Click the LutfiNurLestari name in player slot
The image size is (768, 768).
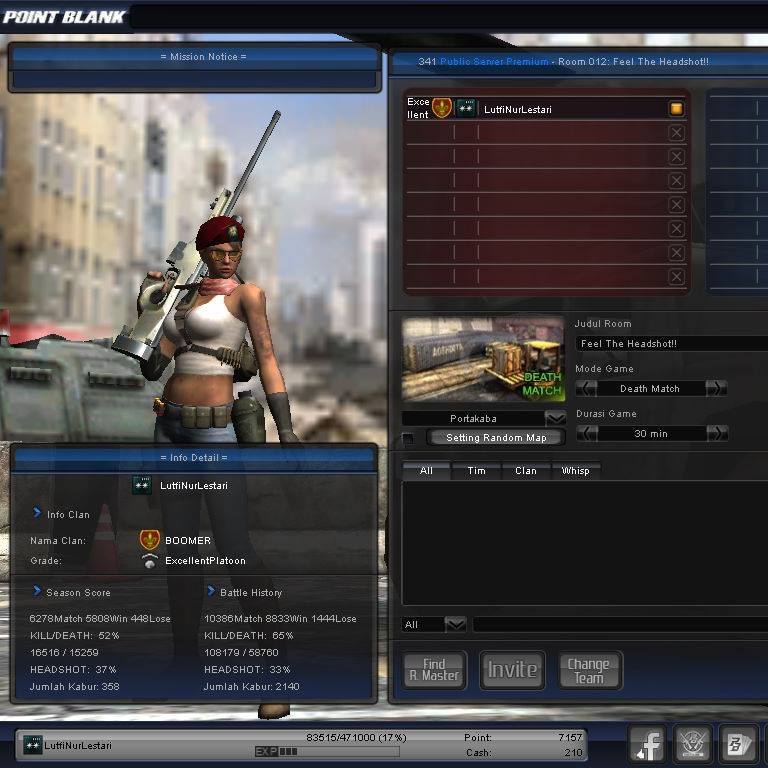coord(518,109)
